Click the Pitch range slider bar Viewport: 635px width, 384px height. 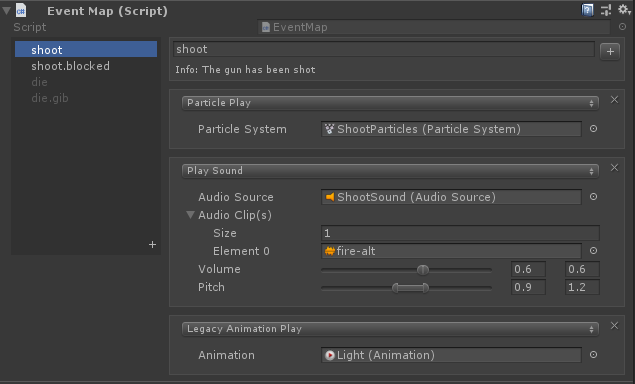[410, 288]
